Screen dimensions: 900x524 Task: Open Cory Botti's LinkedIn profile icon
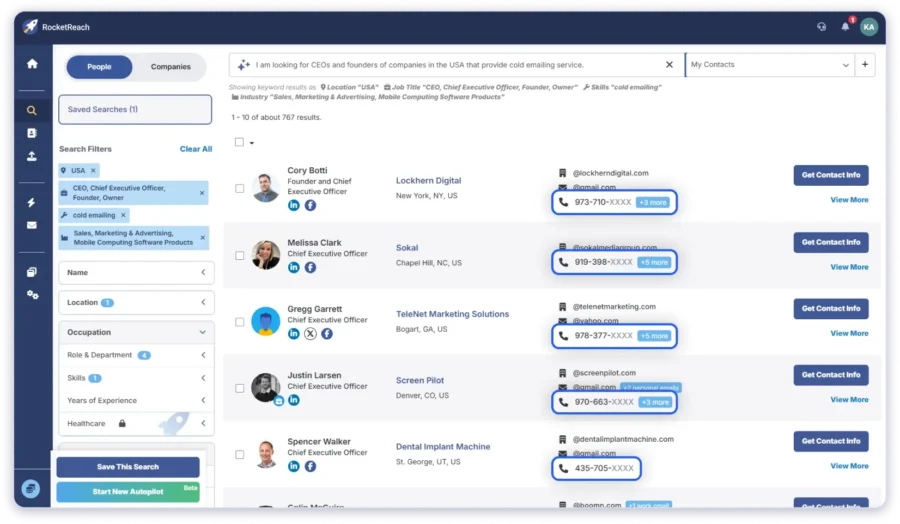point(293,205)
